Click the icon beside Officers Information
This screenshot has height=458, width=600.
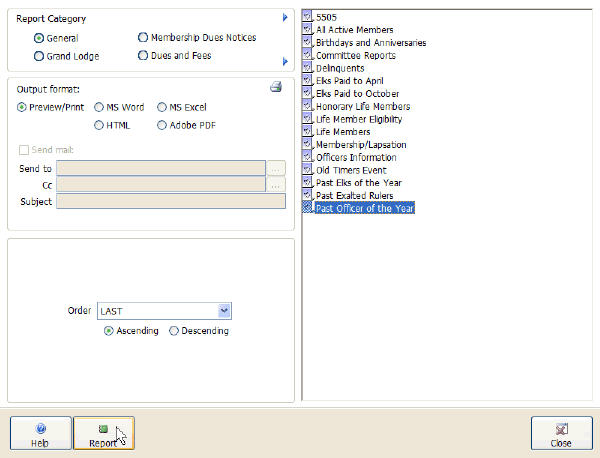click(x=307, y=157)
